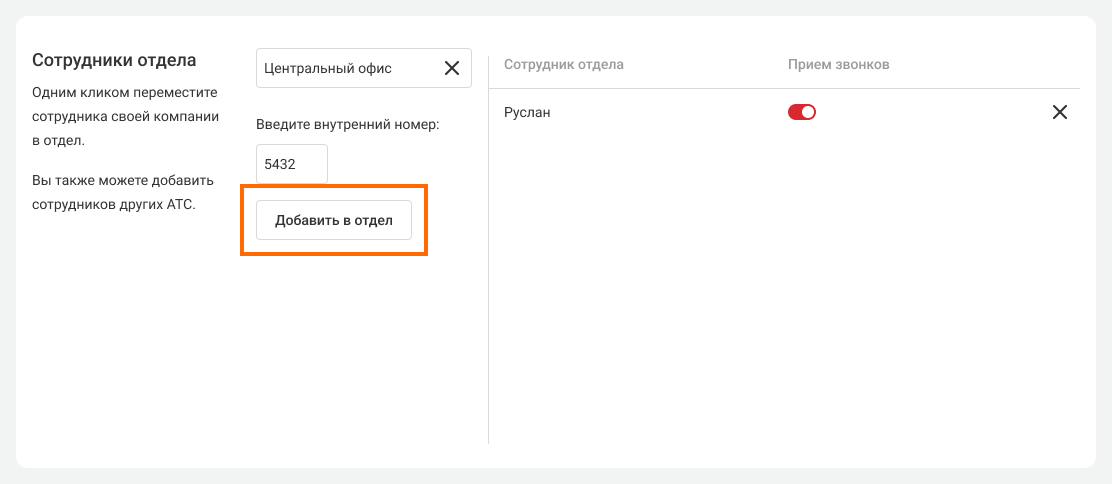
Task: Disable call reception for Руслан
Action: (802, 112)
